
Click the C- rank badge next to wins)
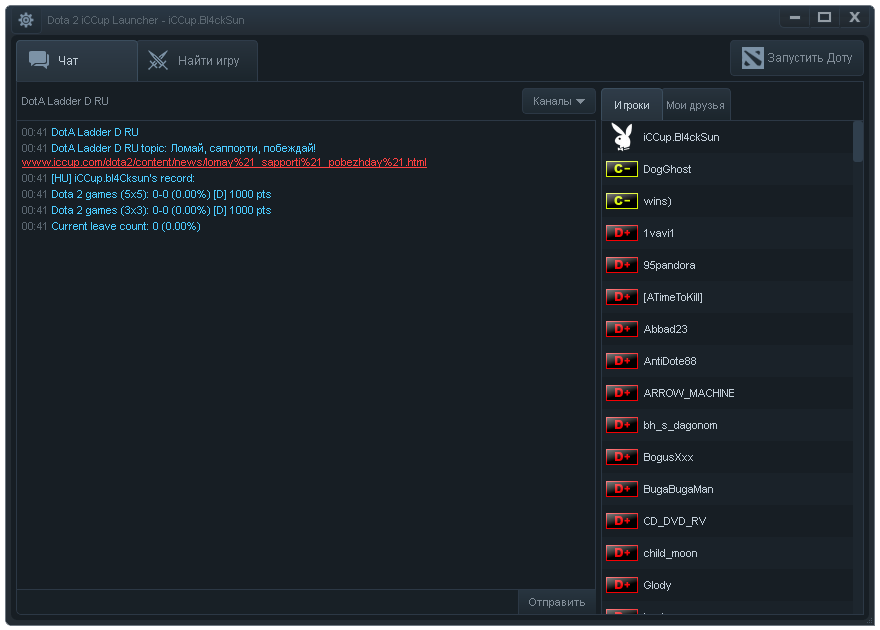(x=621, y=201)
